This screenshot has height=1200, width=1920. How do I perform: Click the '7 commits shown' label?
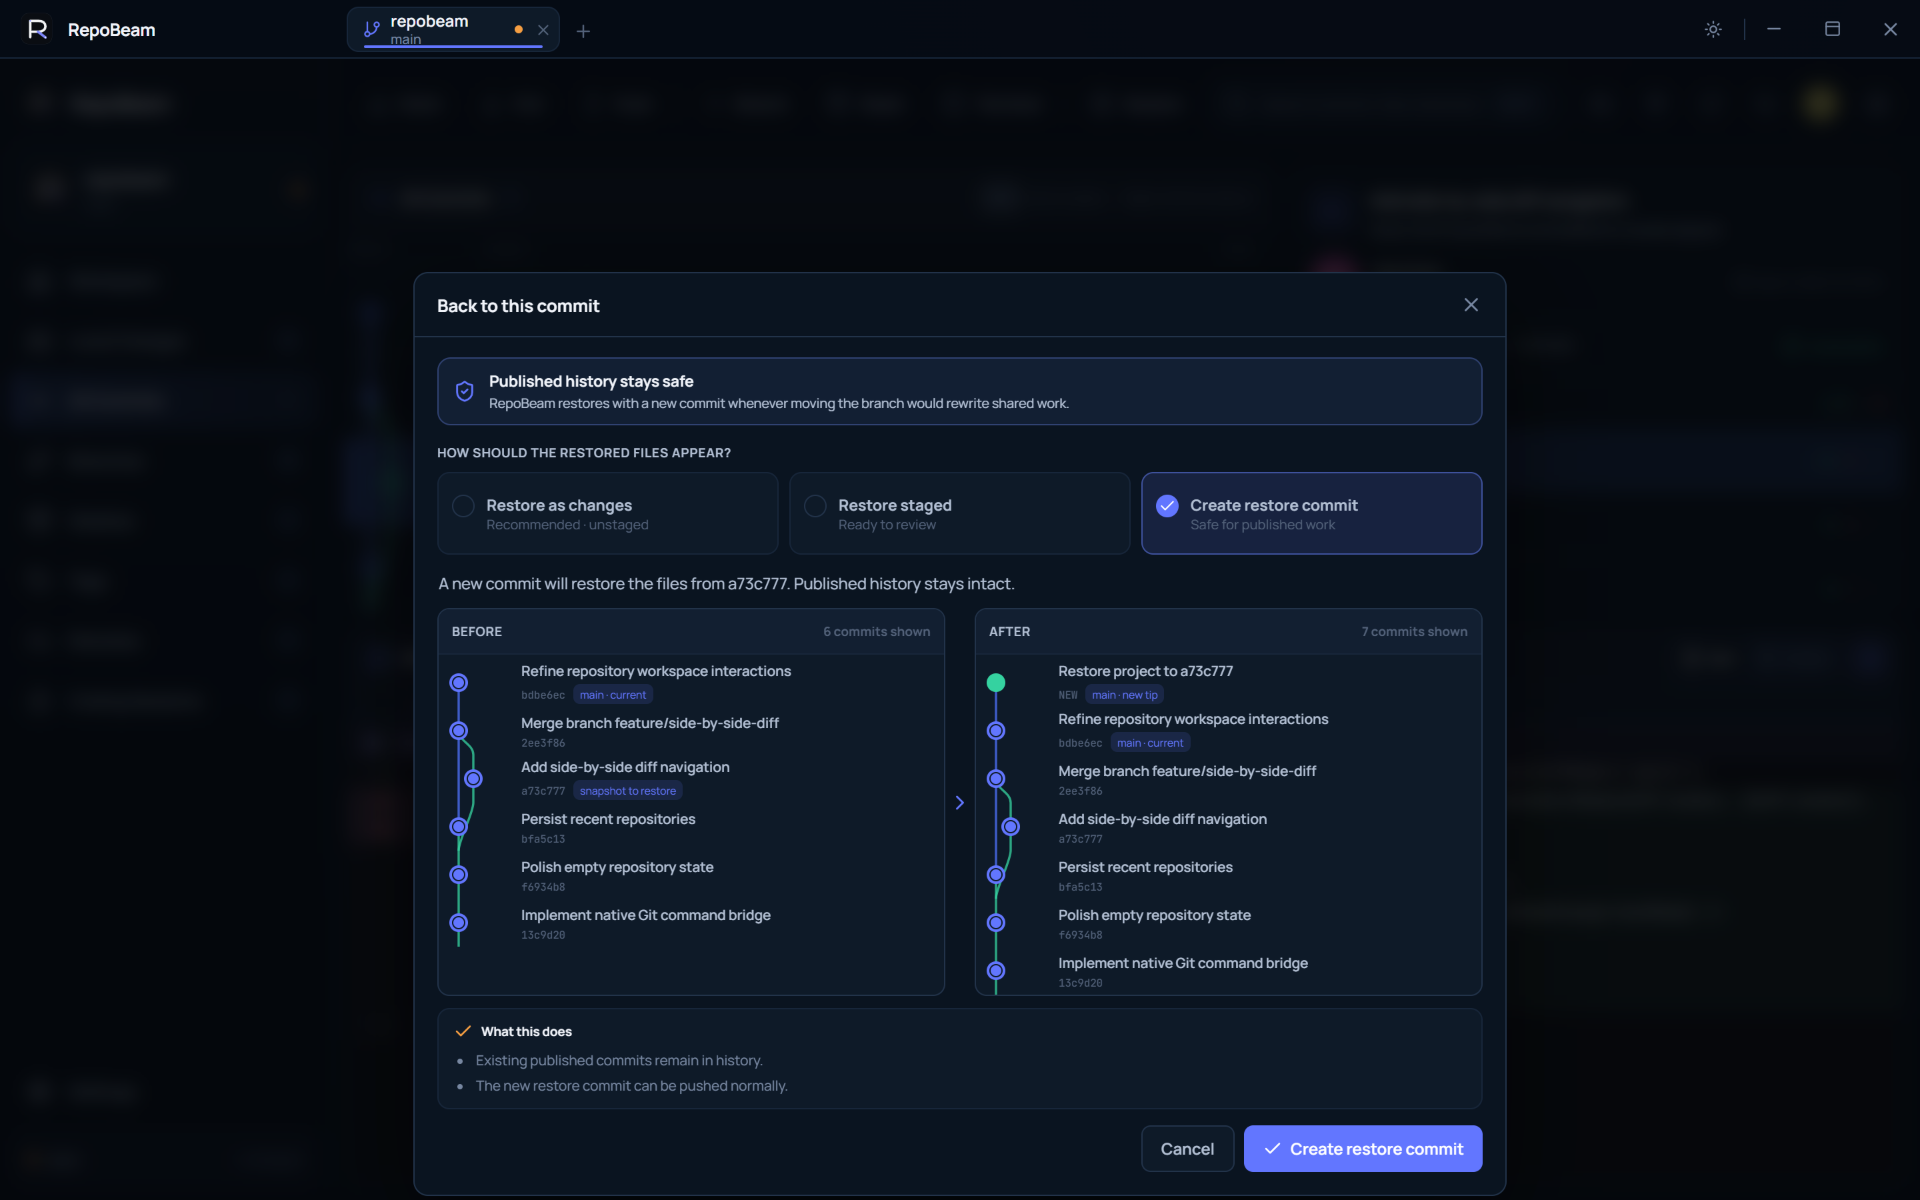pos(1414,632)
